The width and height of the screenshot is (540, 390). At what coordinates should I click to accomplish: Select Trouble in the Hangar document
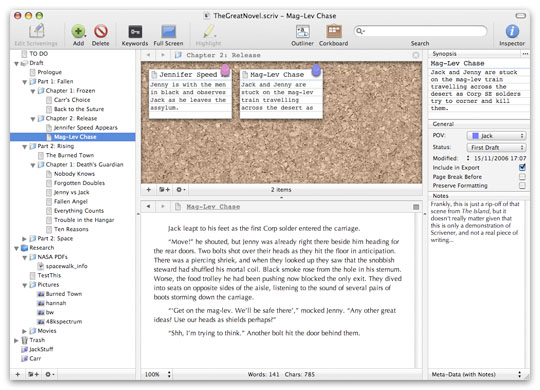click(x=84, y=220)
